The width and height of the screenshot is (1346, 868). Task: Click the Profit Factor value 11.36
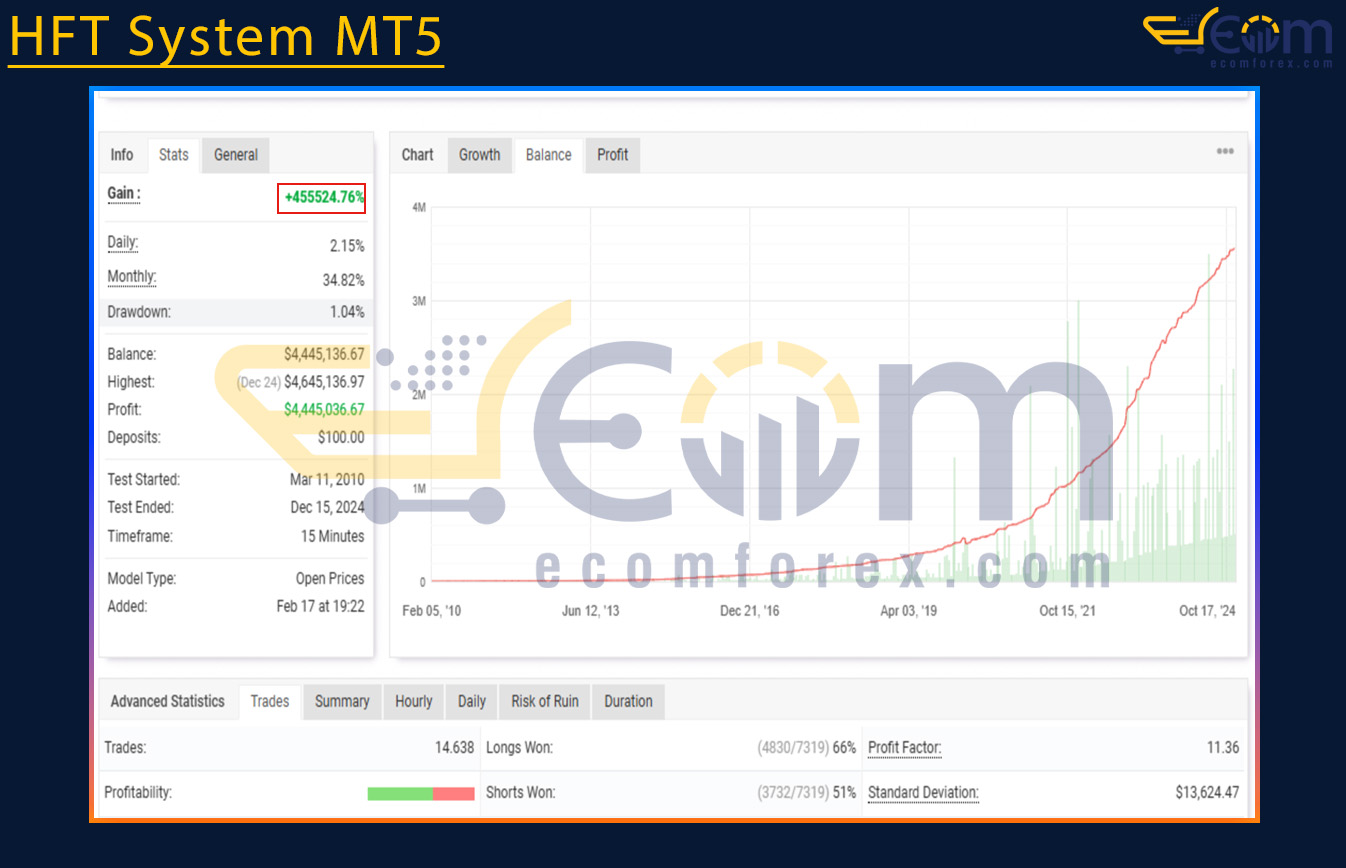1223,748
